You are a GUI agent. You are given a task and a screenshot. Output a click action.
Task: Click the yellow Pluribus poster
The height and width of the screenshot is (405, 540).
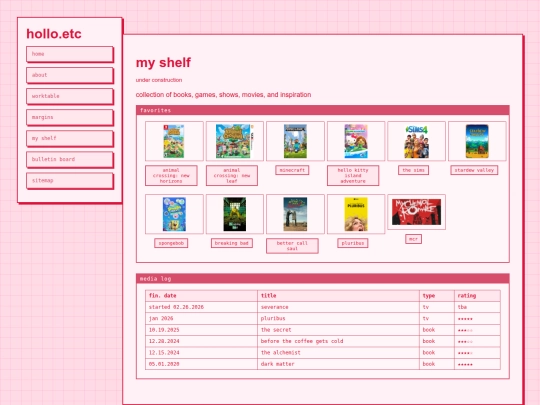[x=356, y=214]
